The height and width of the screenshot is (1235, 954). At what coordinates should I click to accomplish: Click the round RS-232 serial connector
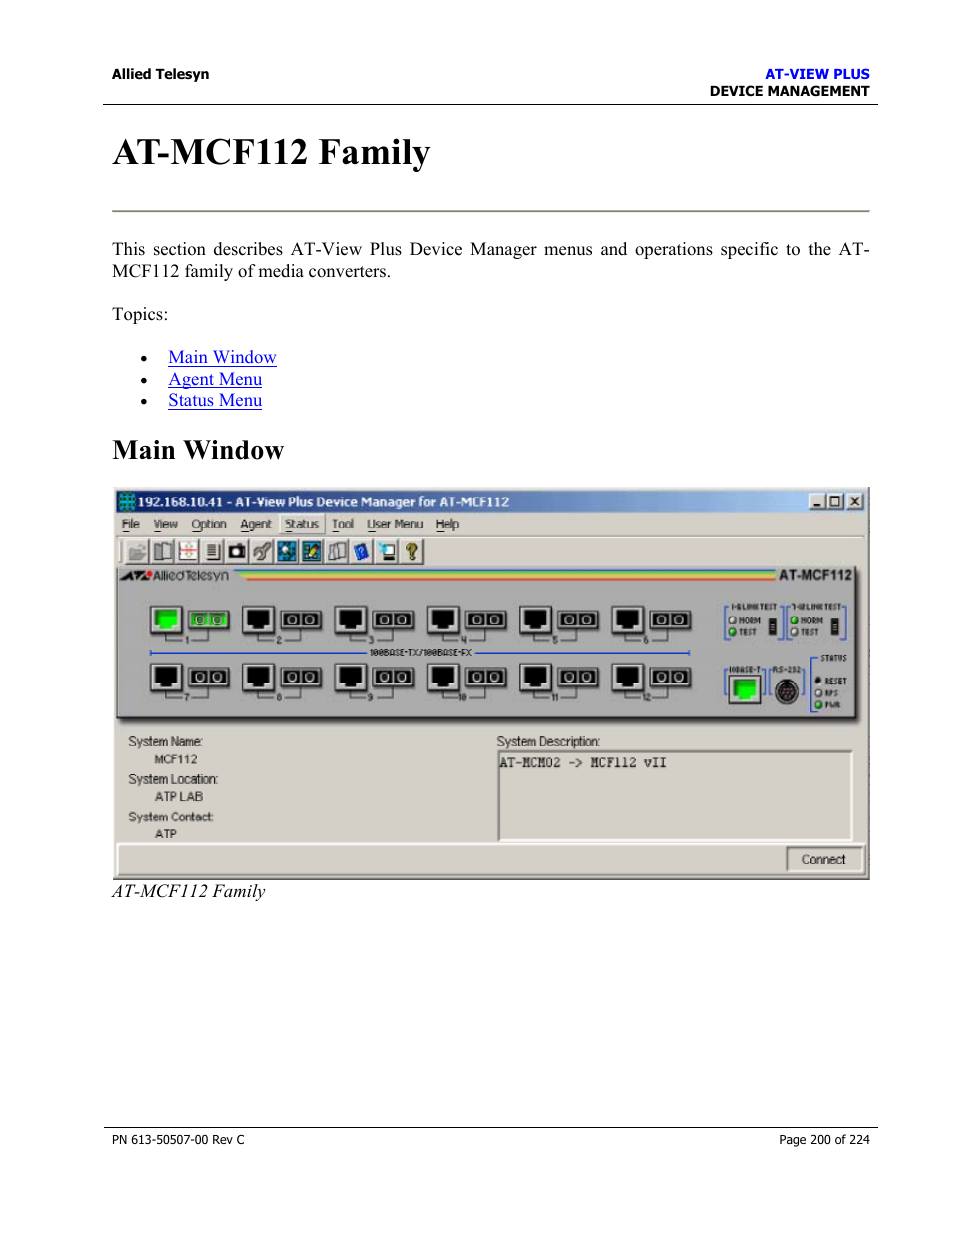(787, 690)
